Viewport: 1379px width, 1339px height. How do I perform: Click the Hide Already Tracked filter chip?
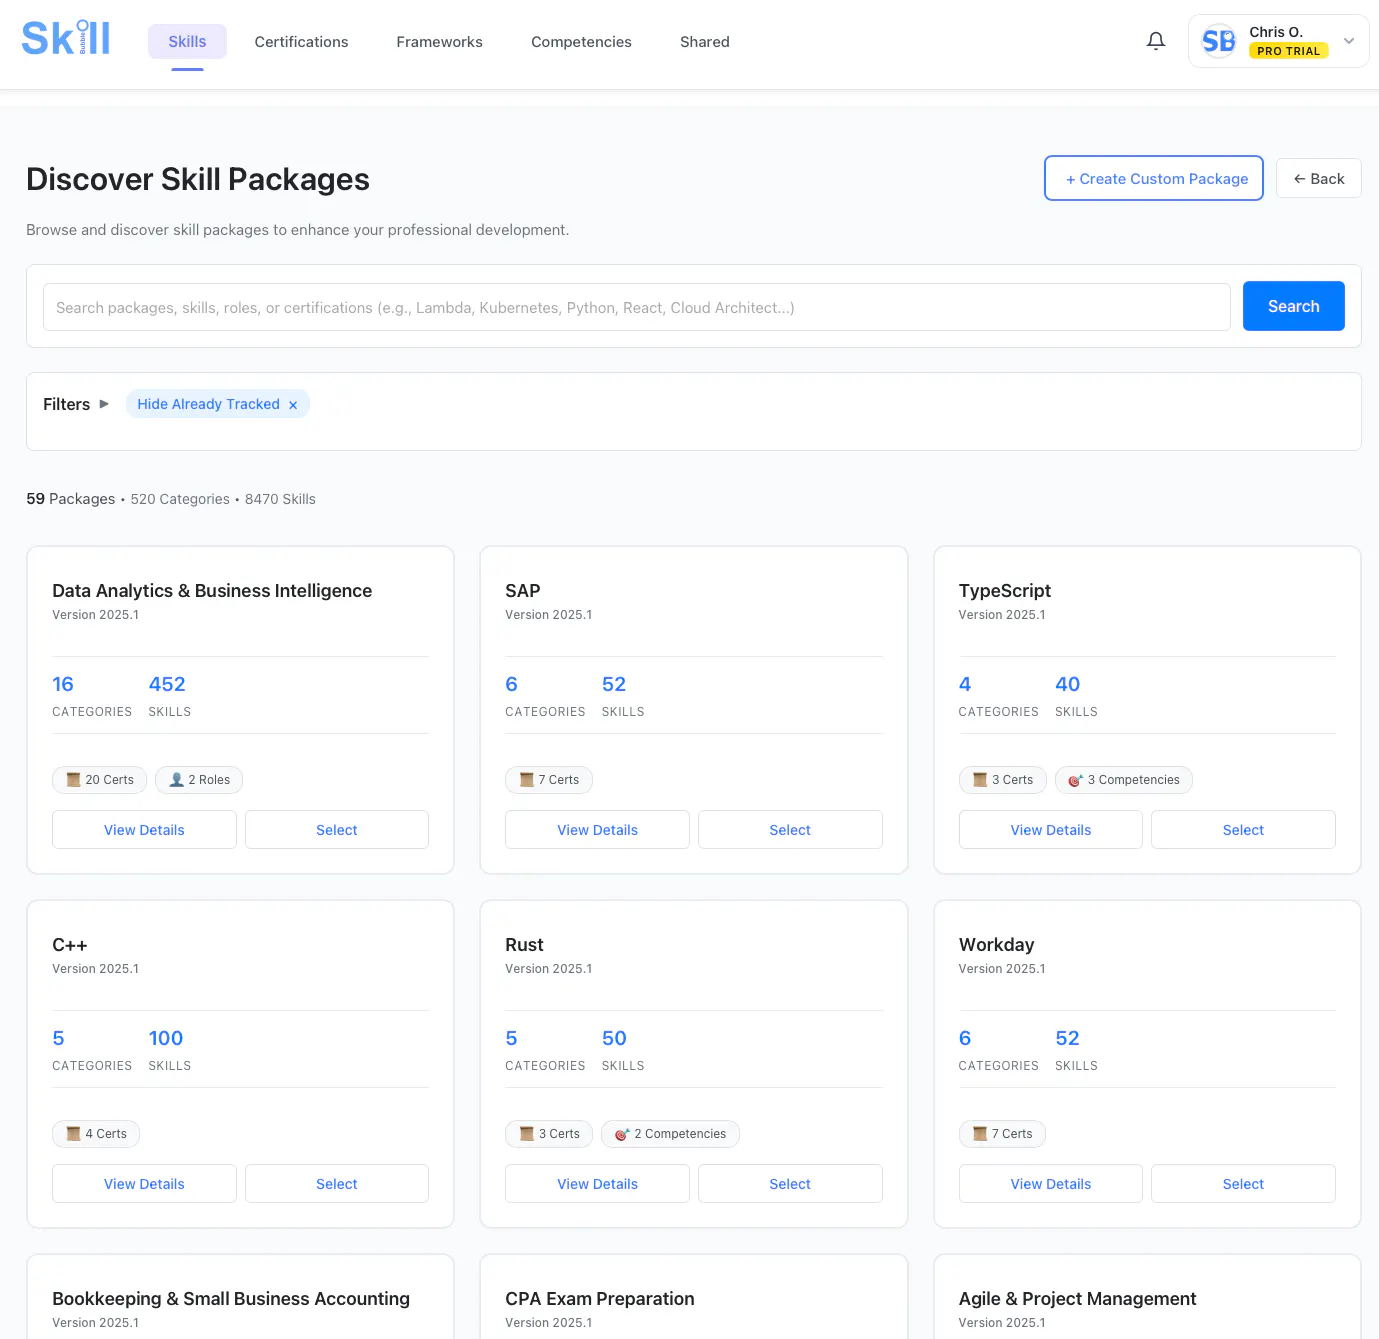tap(217, 404)
